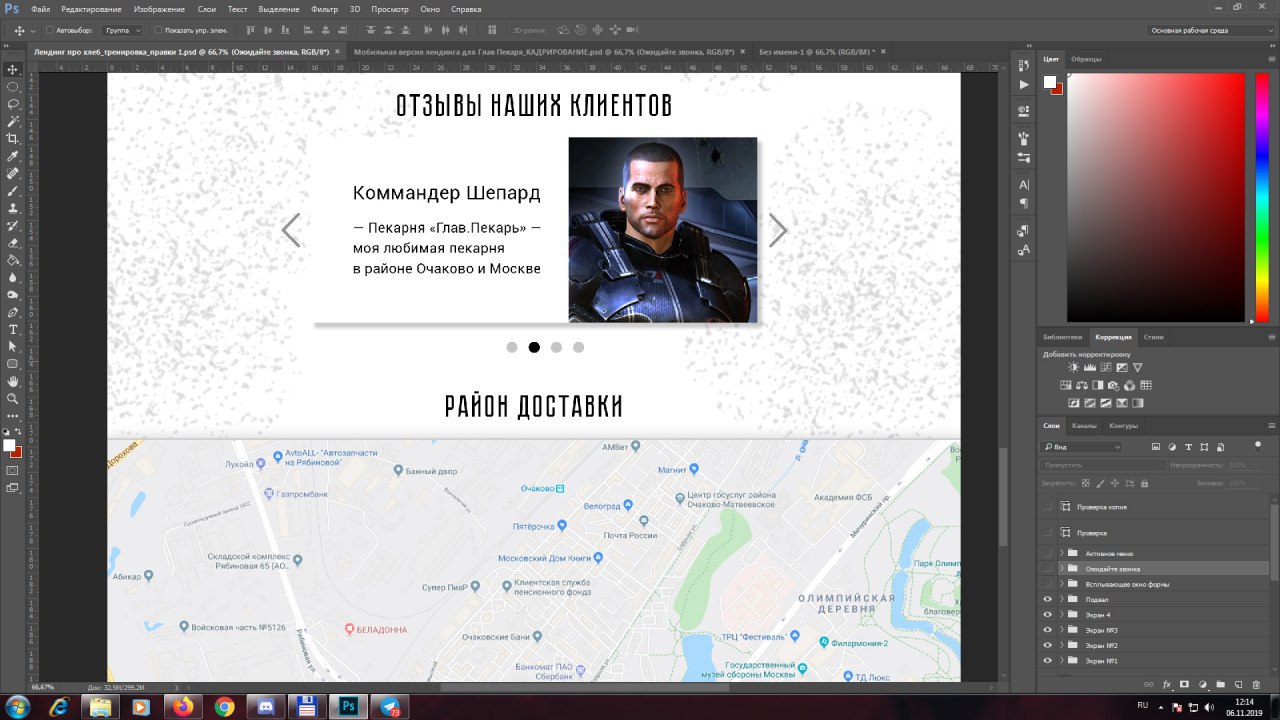1280x720 pixels.
Task: Create new group folder icon
Action: [1220, 685]
